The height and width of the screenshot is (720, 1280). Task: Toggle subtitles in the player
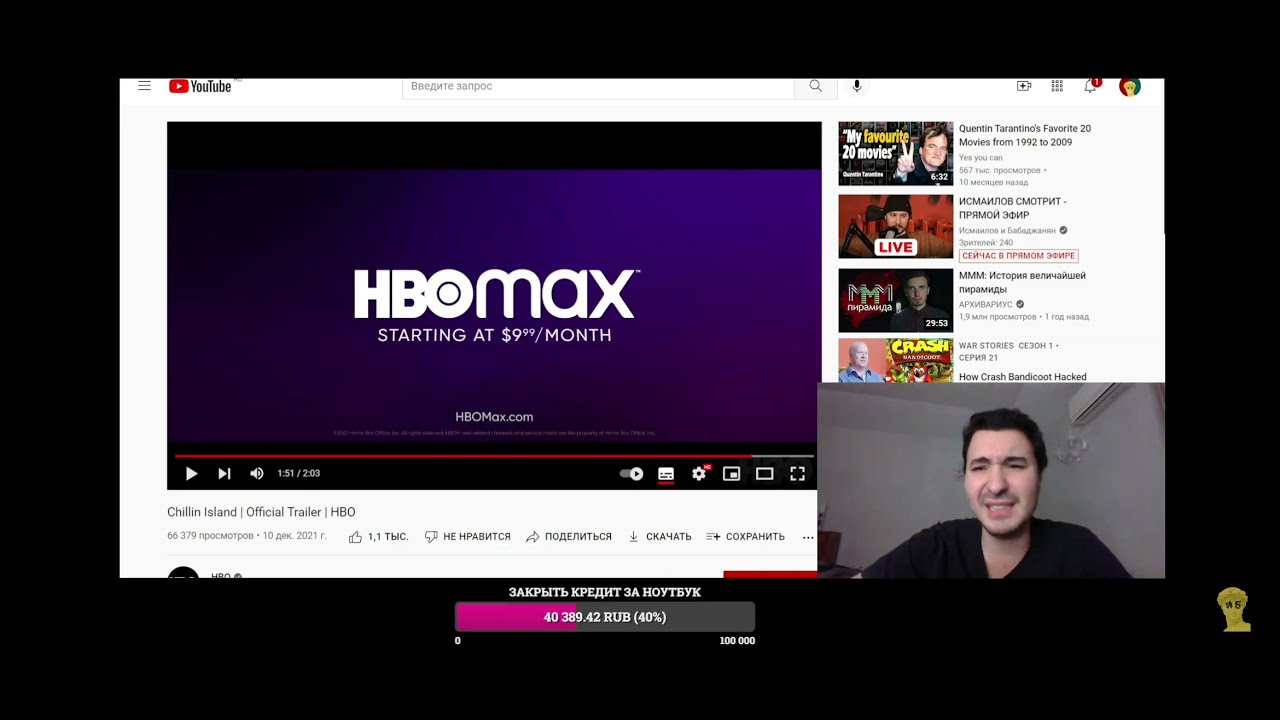(x=666, y=474)
